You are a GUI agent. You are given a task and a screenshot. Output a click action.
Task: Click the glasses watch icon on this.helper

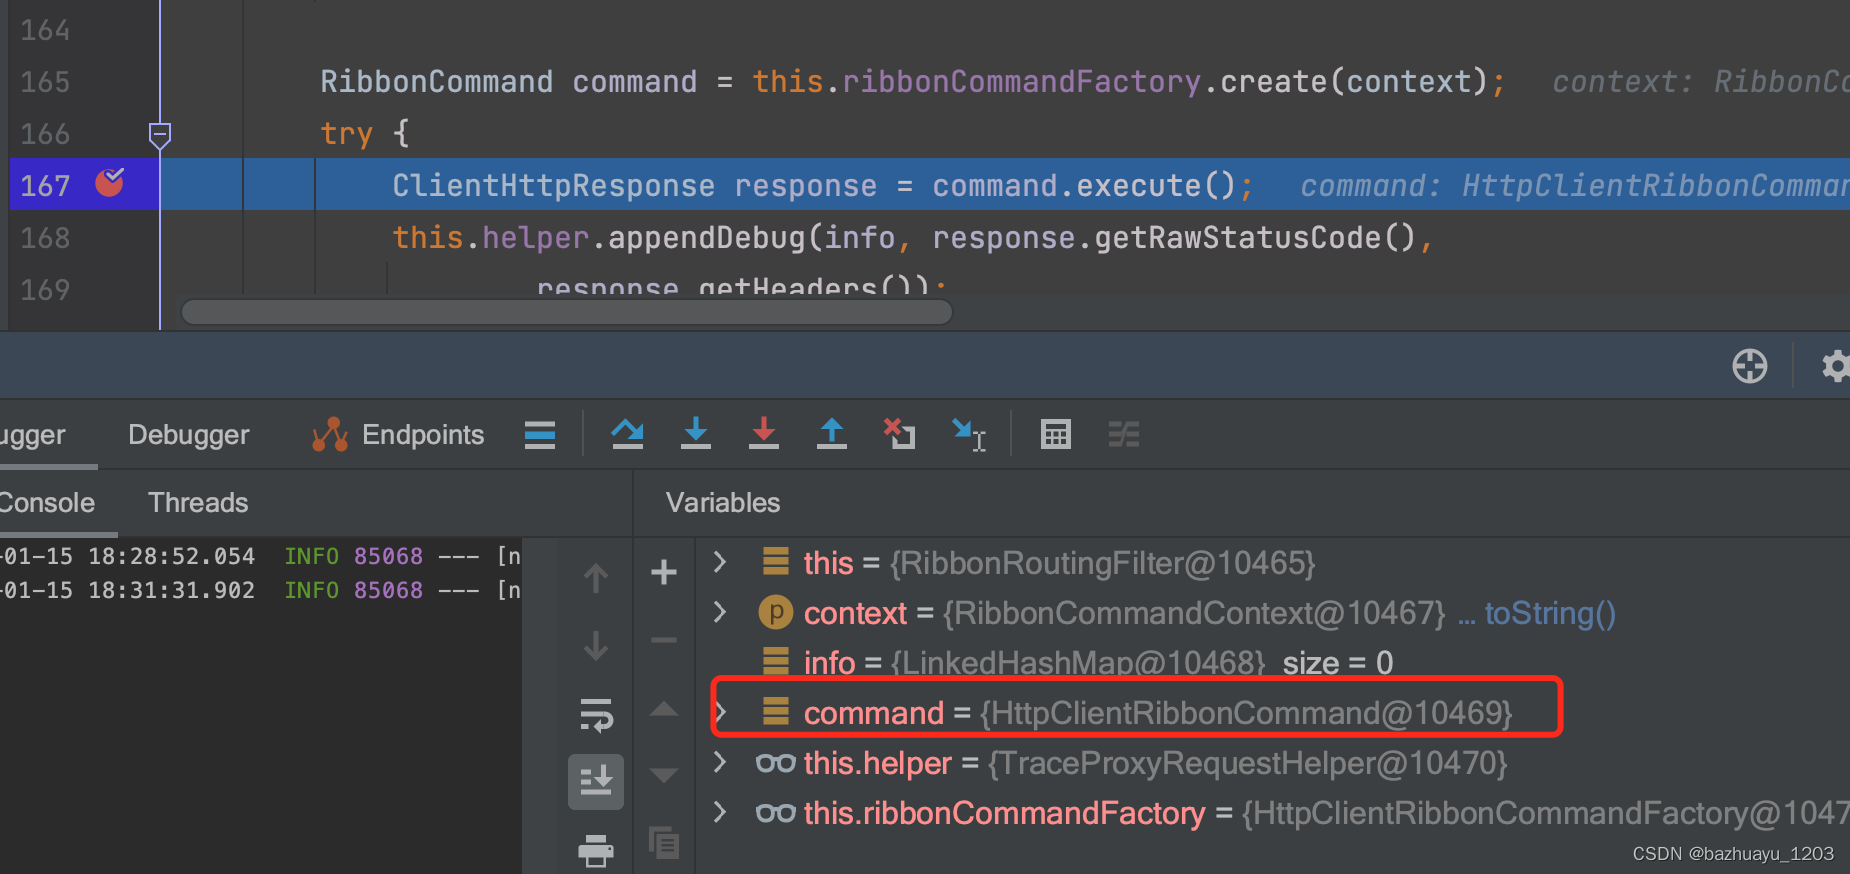[776, 763]
